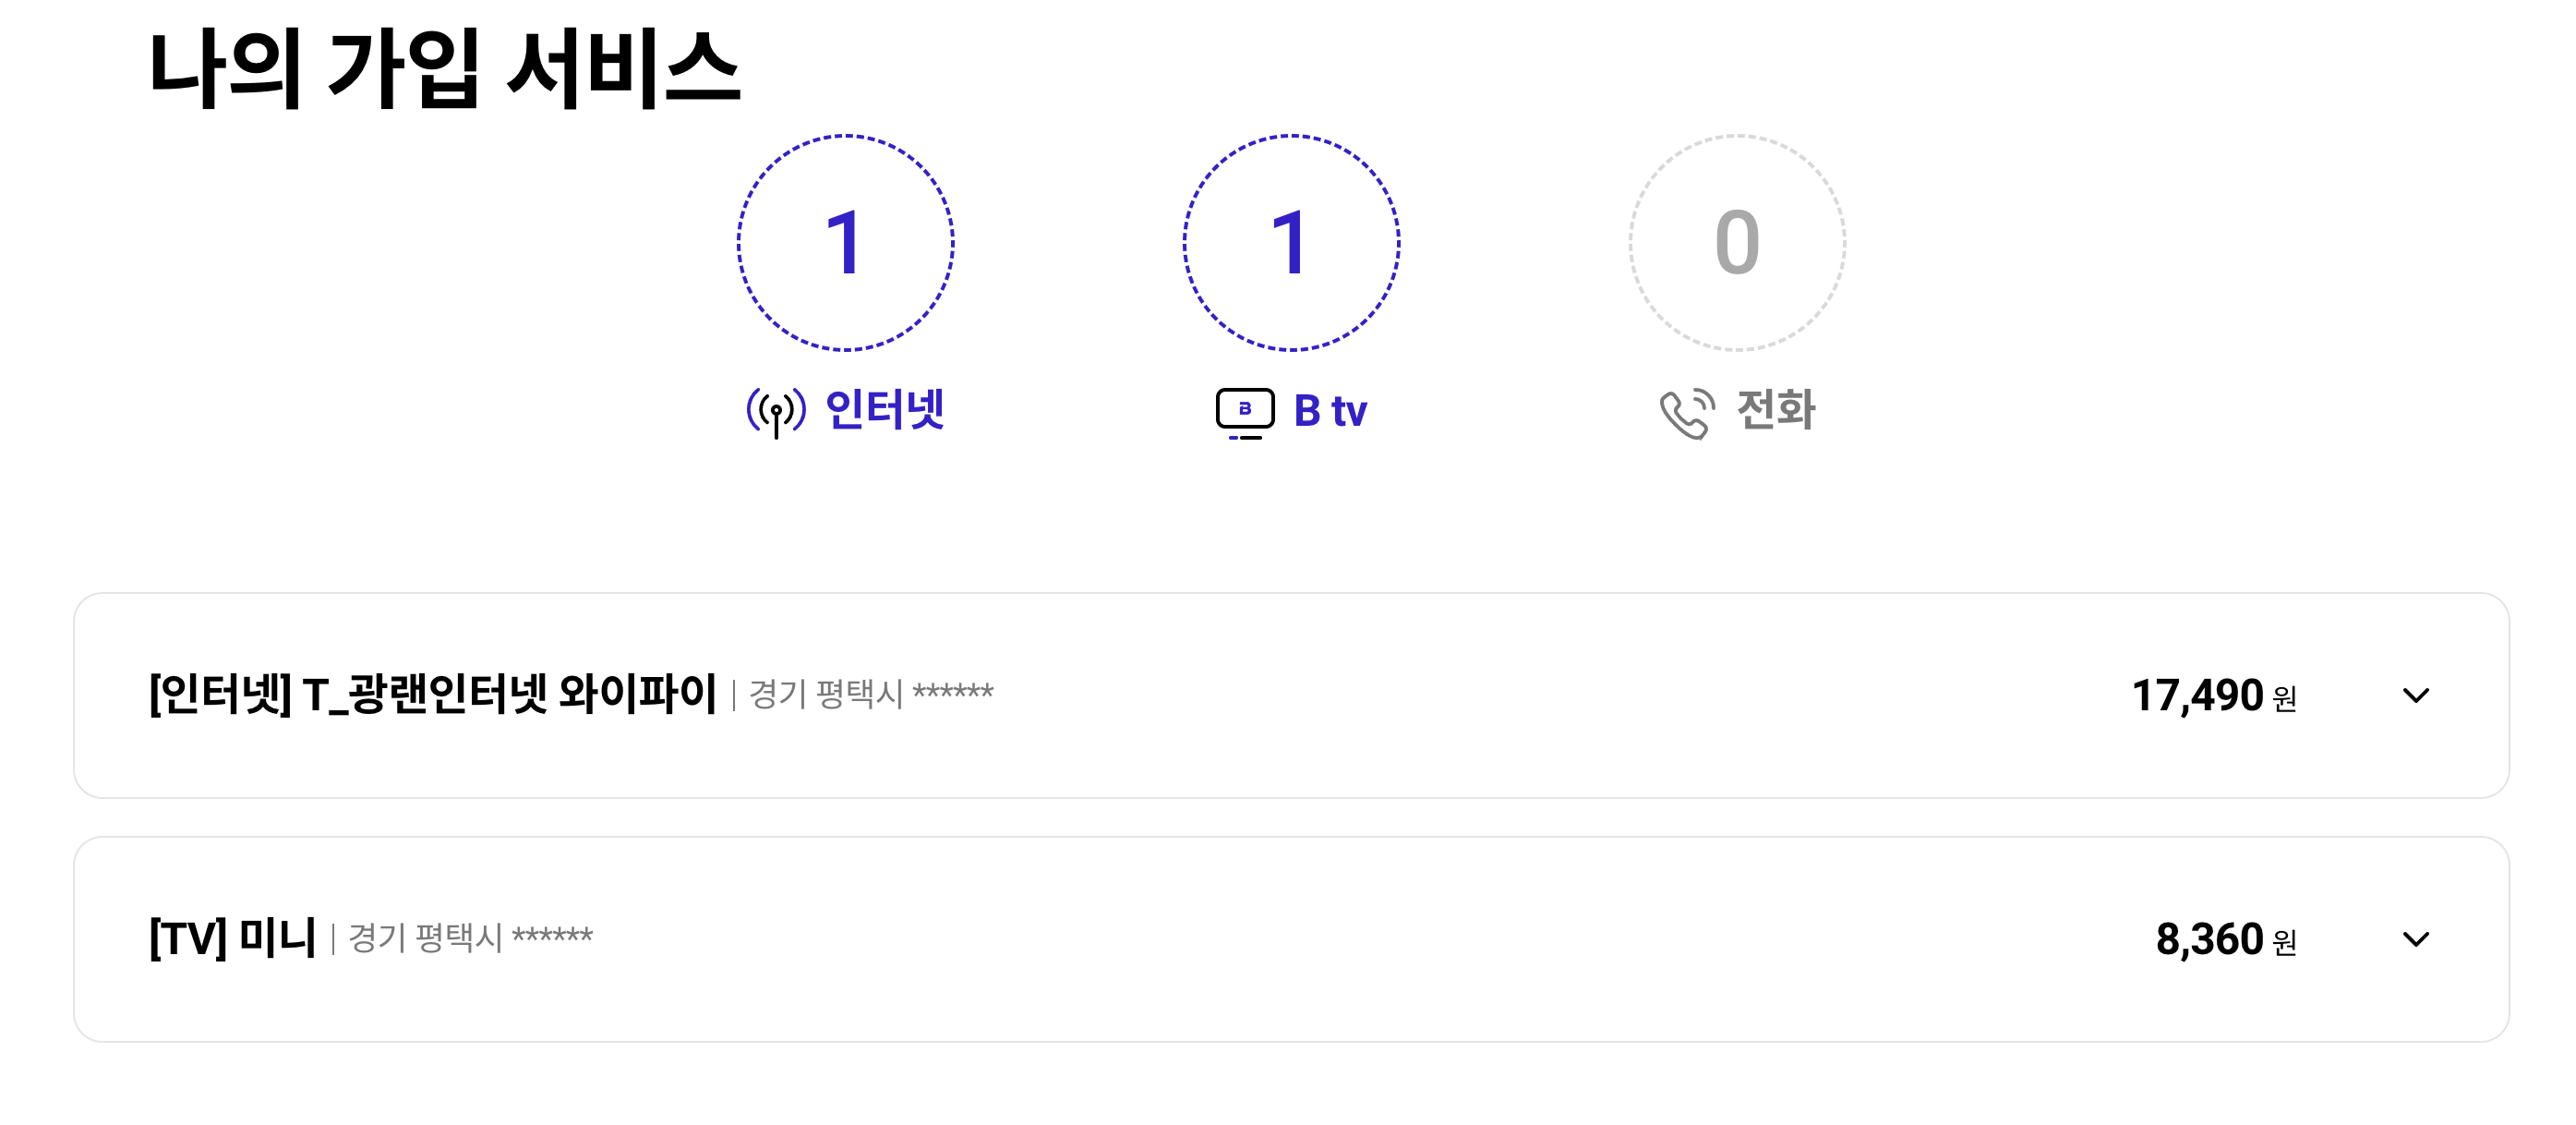Click the 17,490 원 price amount

click(x=2214, y=695)
